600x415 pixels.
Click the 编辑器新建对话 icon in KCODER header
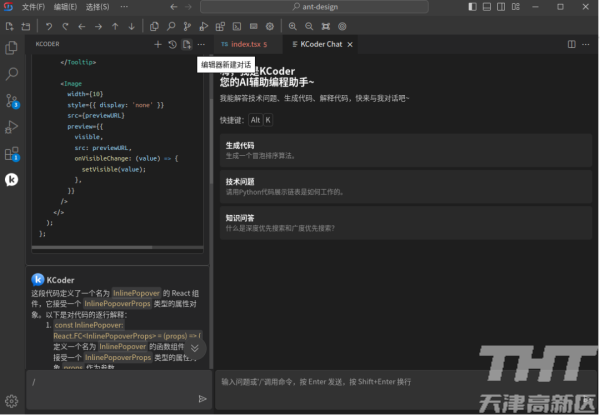click(187, 44)
